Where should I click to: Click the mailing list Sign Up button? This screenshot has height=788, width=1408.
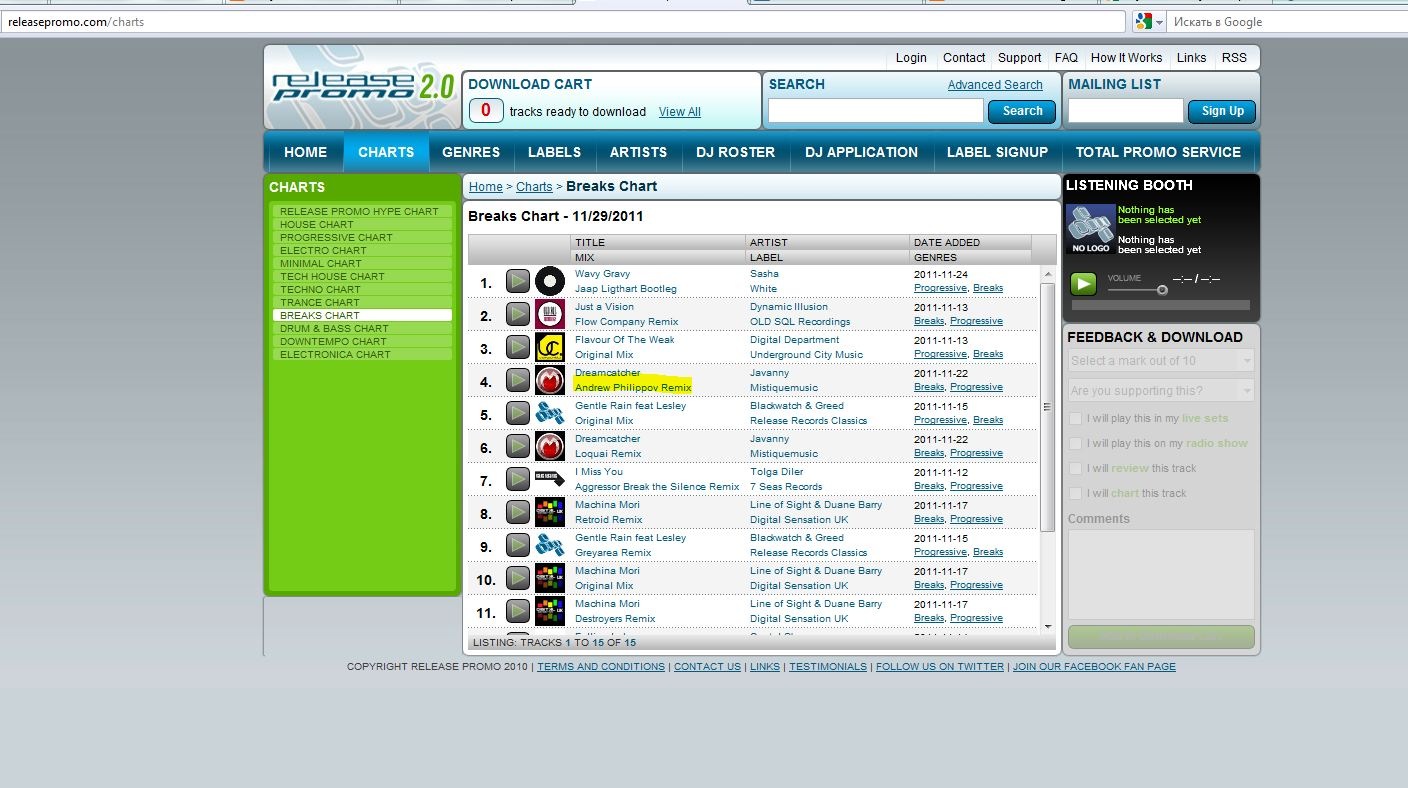[1222, 111]
